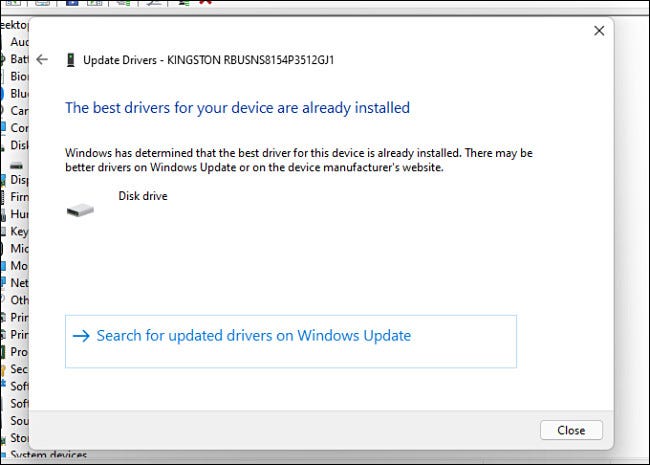
Task: Click the Close button
Action: pos(571,430)
